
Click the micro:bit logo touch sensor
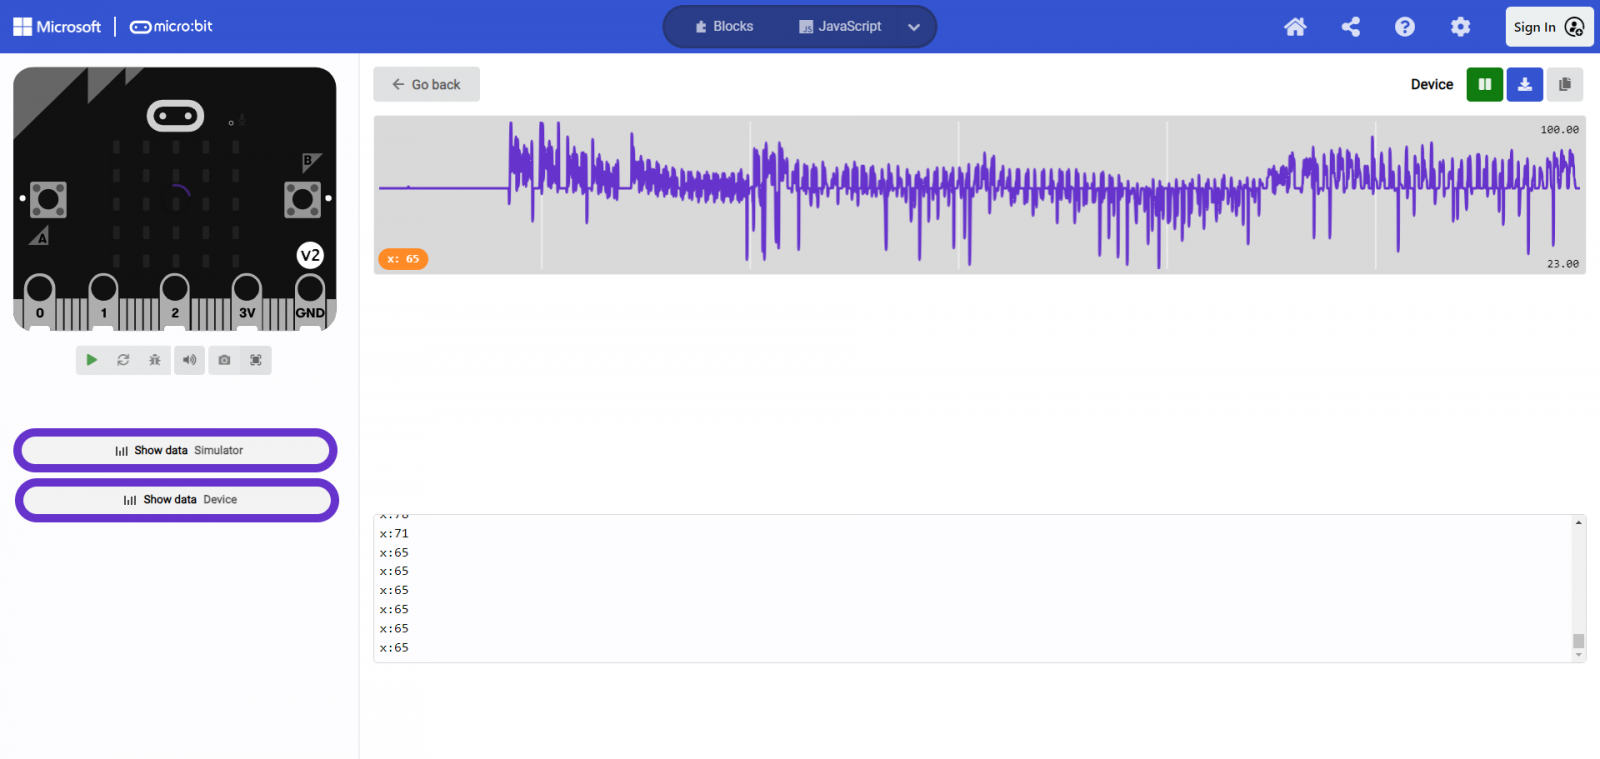[x=175, y=116]
